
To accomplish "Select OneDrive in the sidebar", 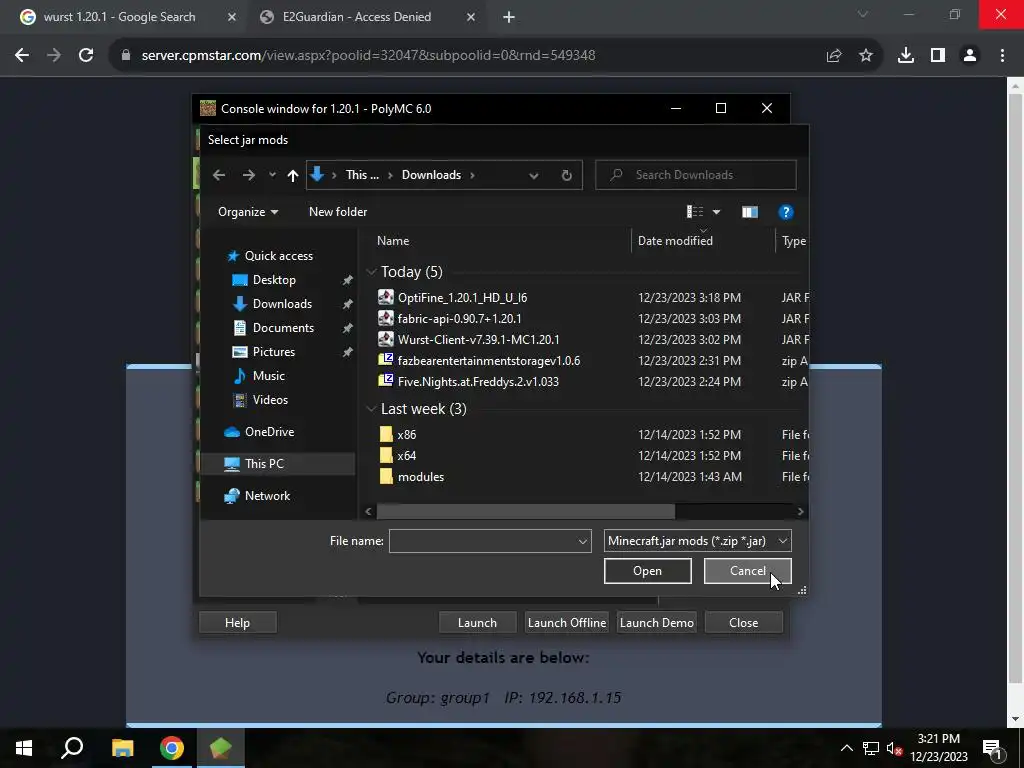I will tap(269, 432).
